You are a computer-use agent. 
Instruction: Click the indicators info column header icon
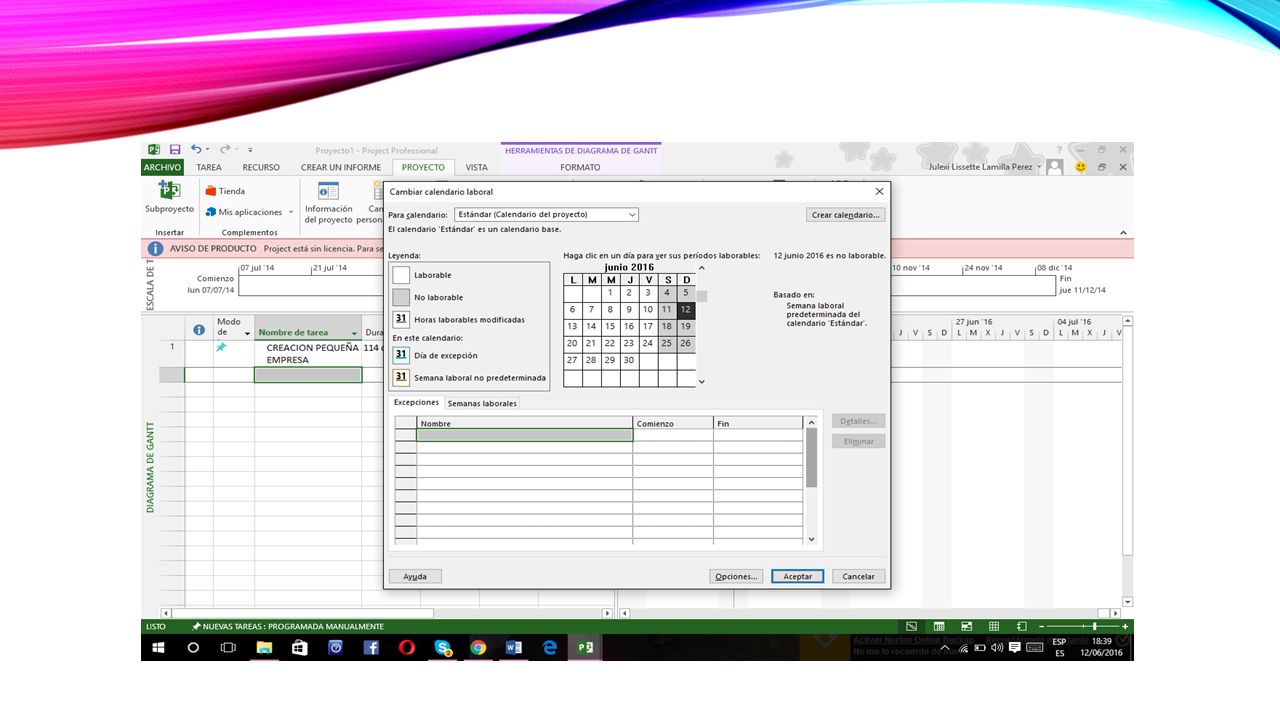(199, 330)
